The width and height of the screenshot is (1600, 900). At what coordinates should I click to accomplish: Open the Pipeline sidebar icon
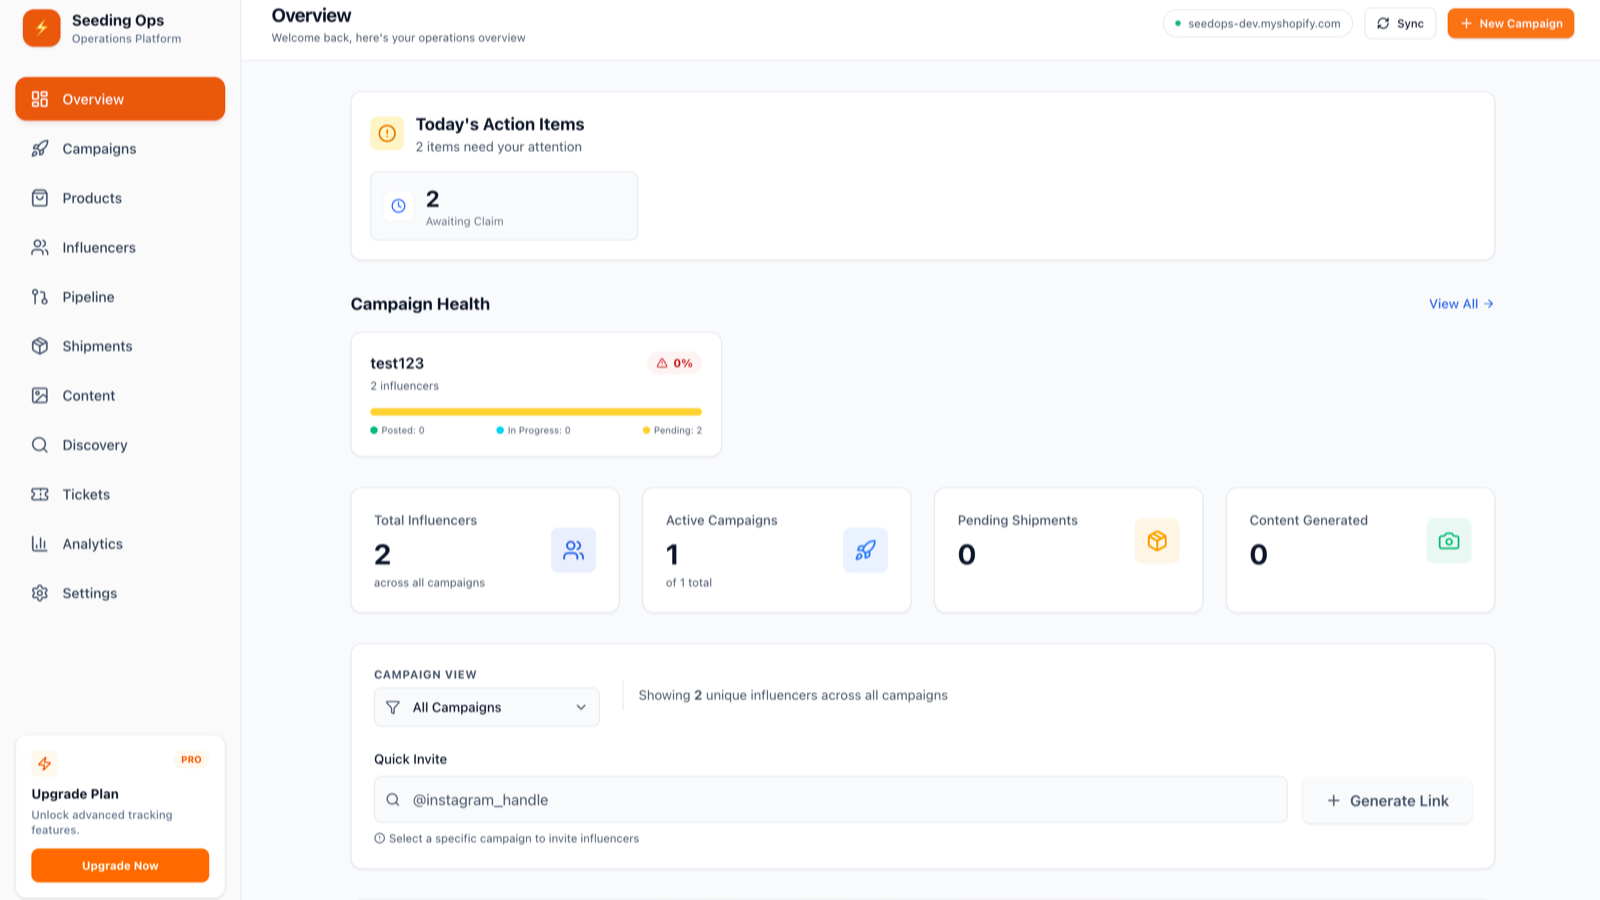click(x=40, y=296)
